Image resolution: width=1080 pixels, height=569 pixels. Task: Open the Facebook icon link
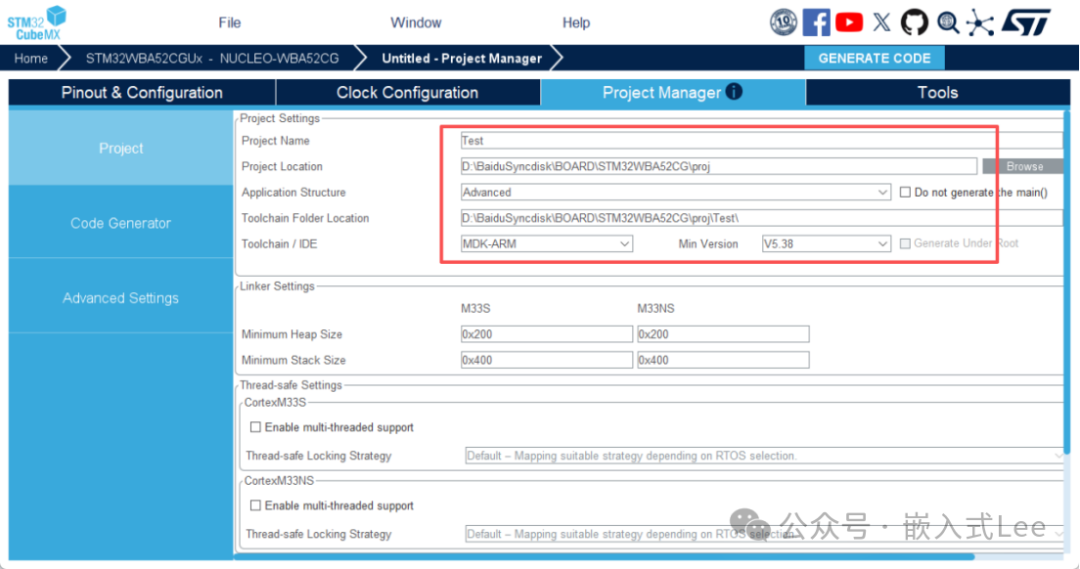(816, 22)
